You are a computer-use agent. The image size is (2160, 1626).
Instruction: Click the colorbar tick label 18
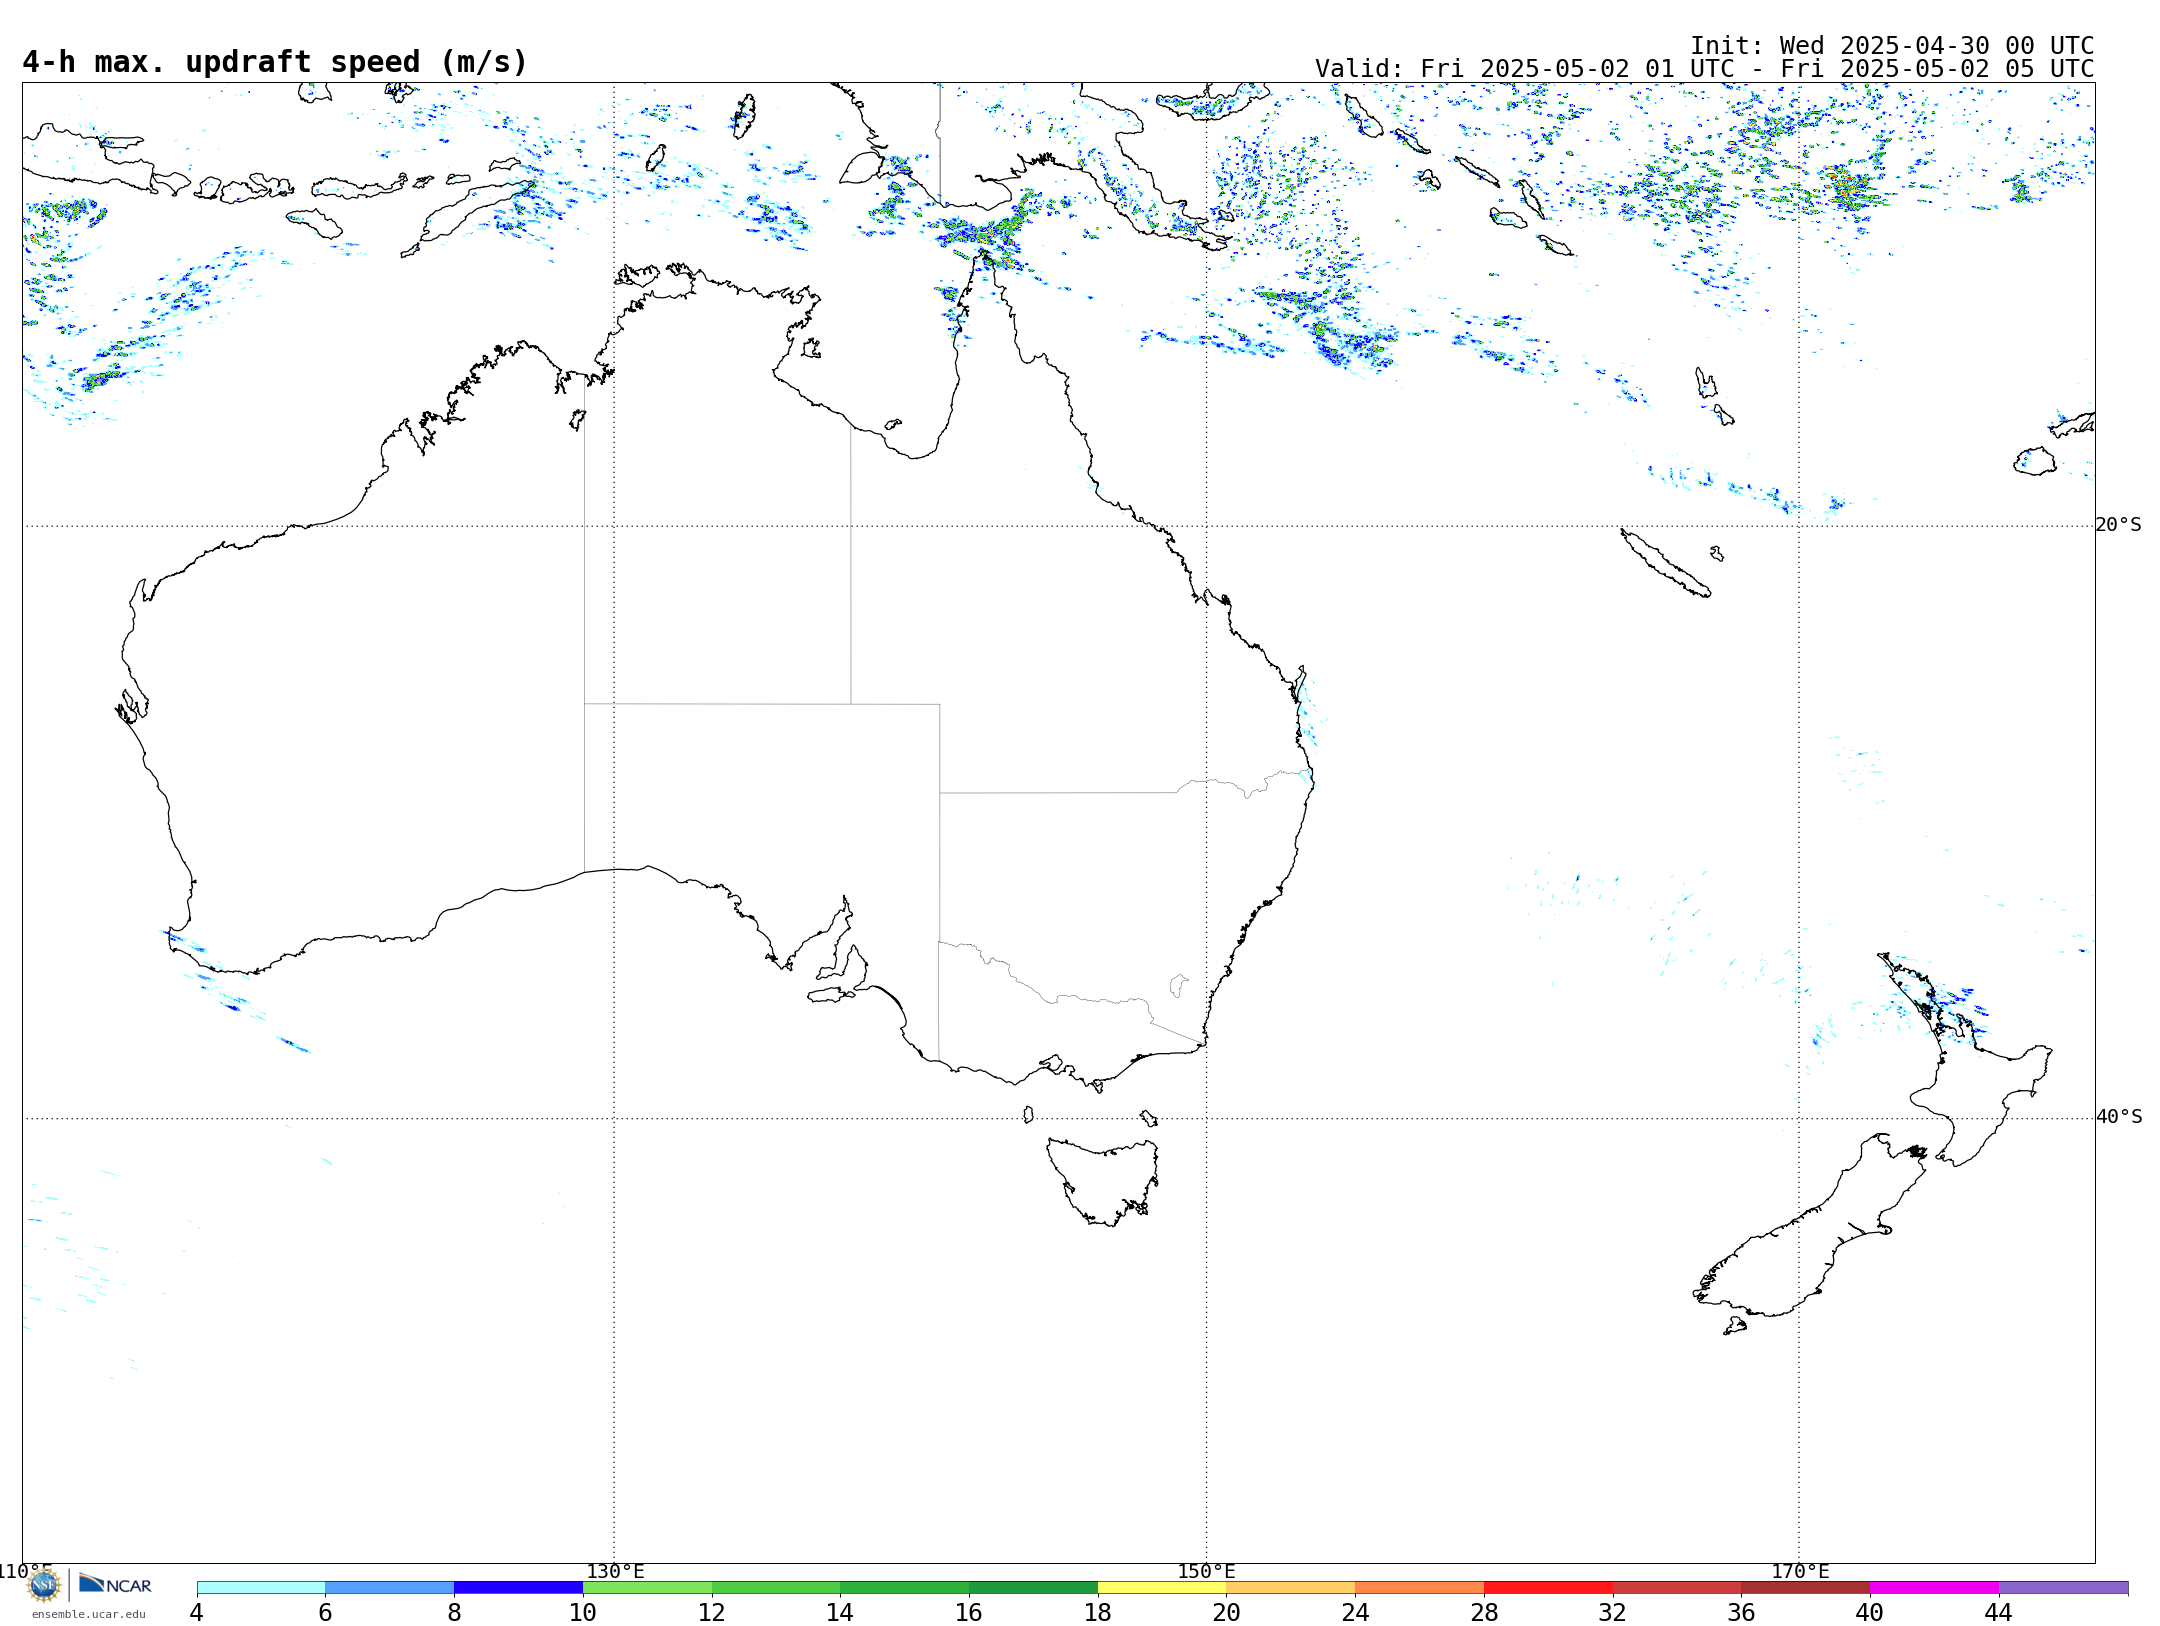pyautogui.click(x=1098, y=1612)
